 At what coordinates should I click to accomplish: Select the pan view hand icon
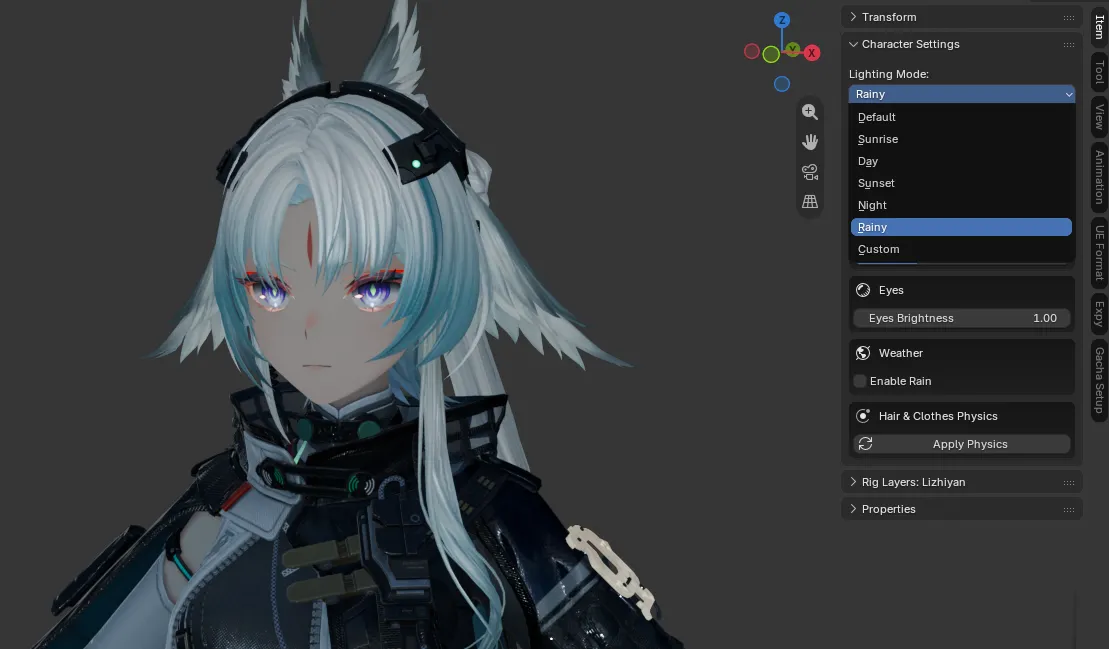click(810, 142)
